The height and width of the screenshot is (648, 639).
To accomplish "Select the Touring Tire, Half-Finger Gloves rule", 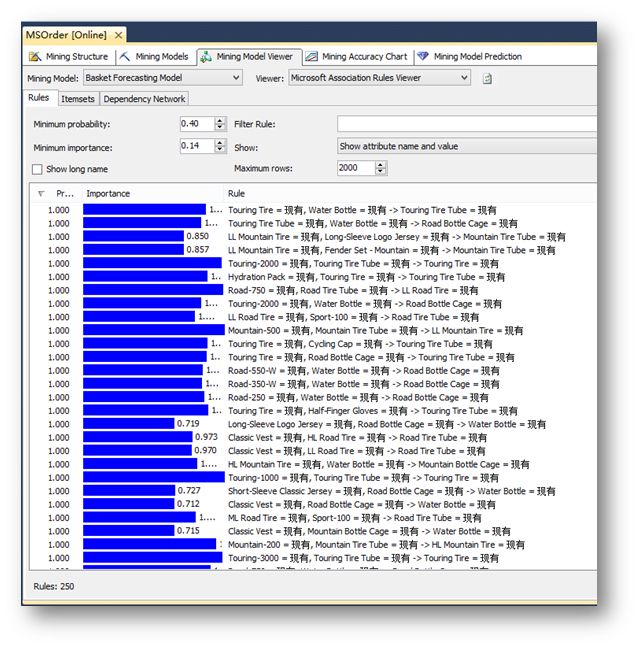I will click(x=372, y=411).
